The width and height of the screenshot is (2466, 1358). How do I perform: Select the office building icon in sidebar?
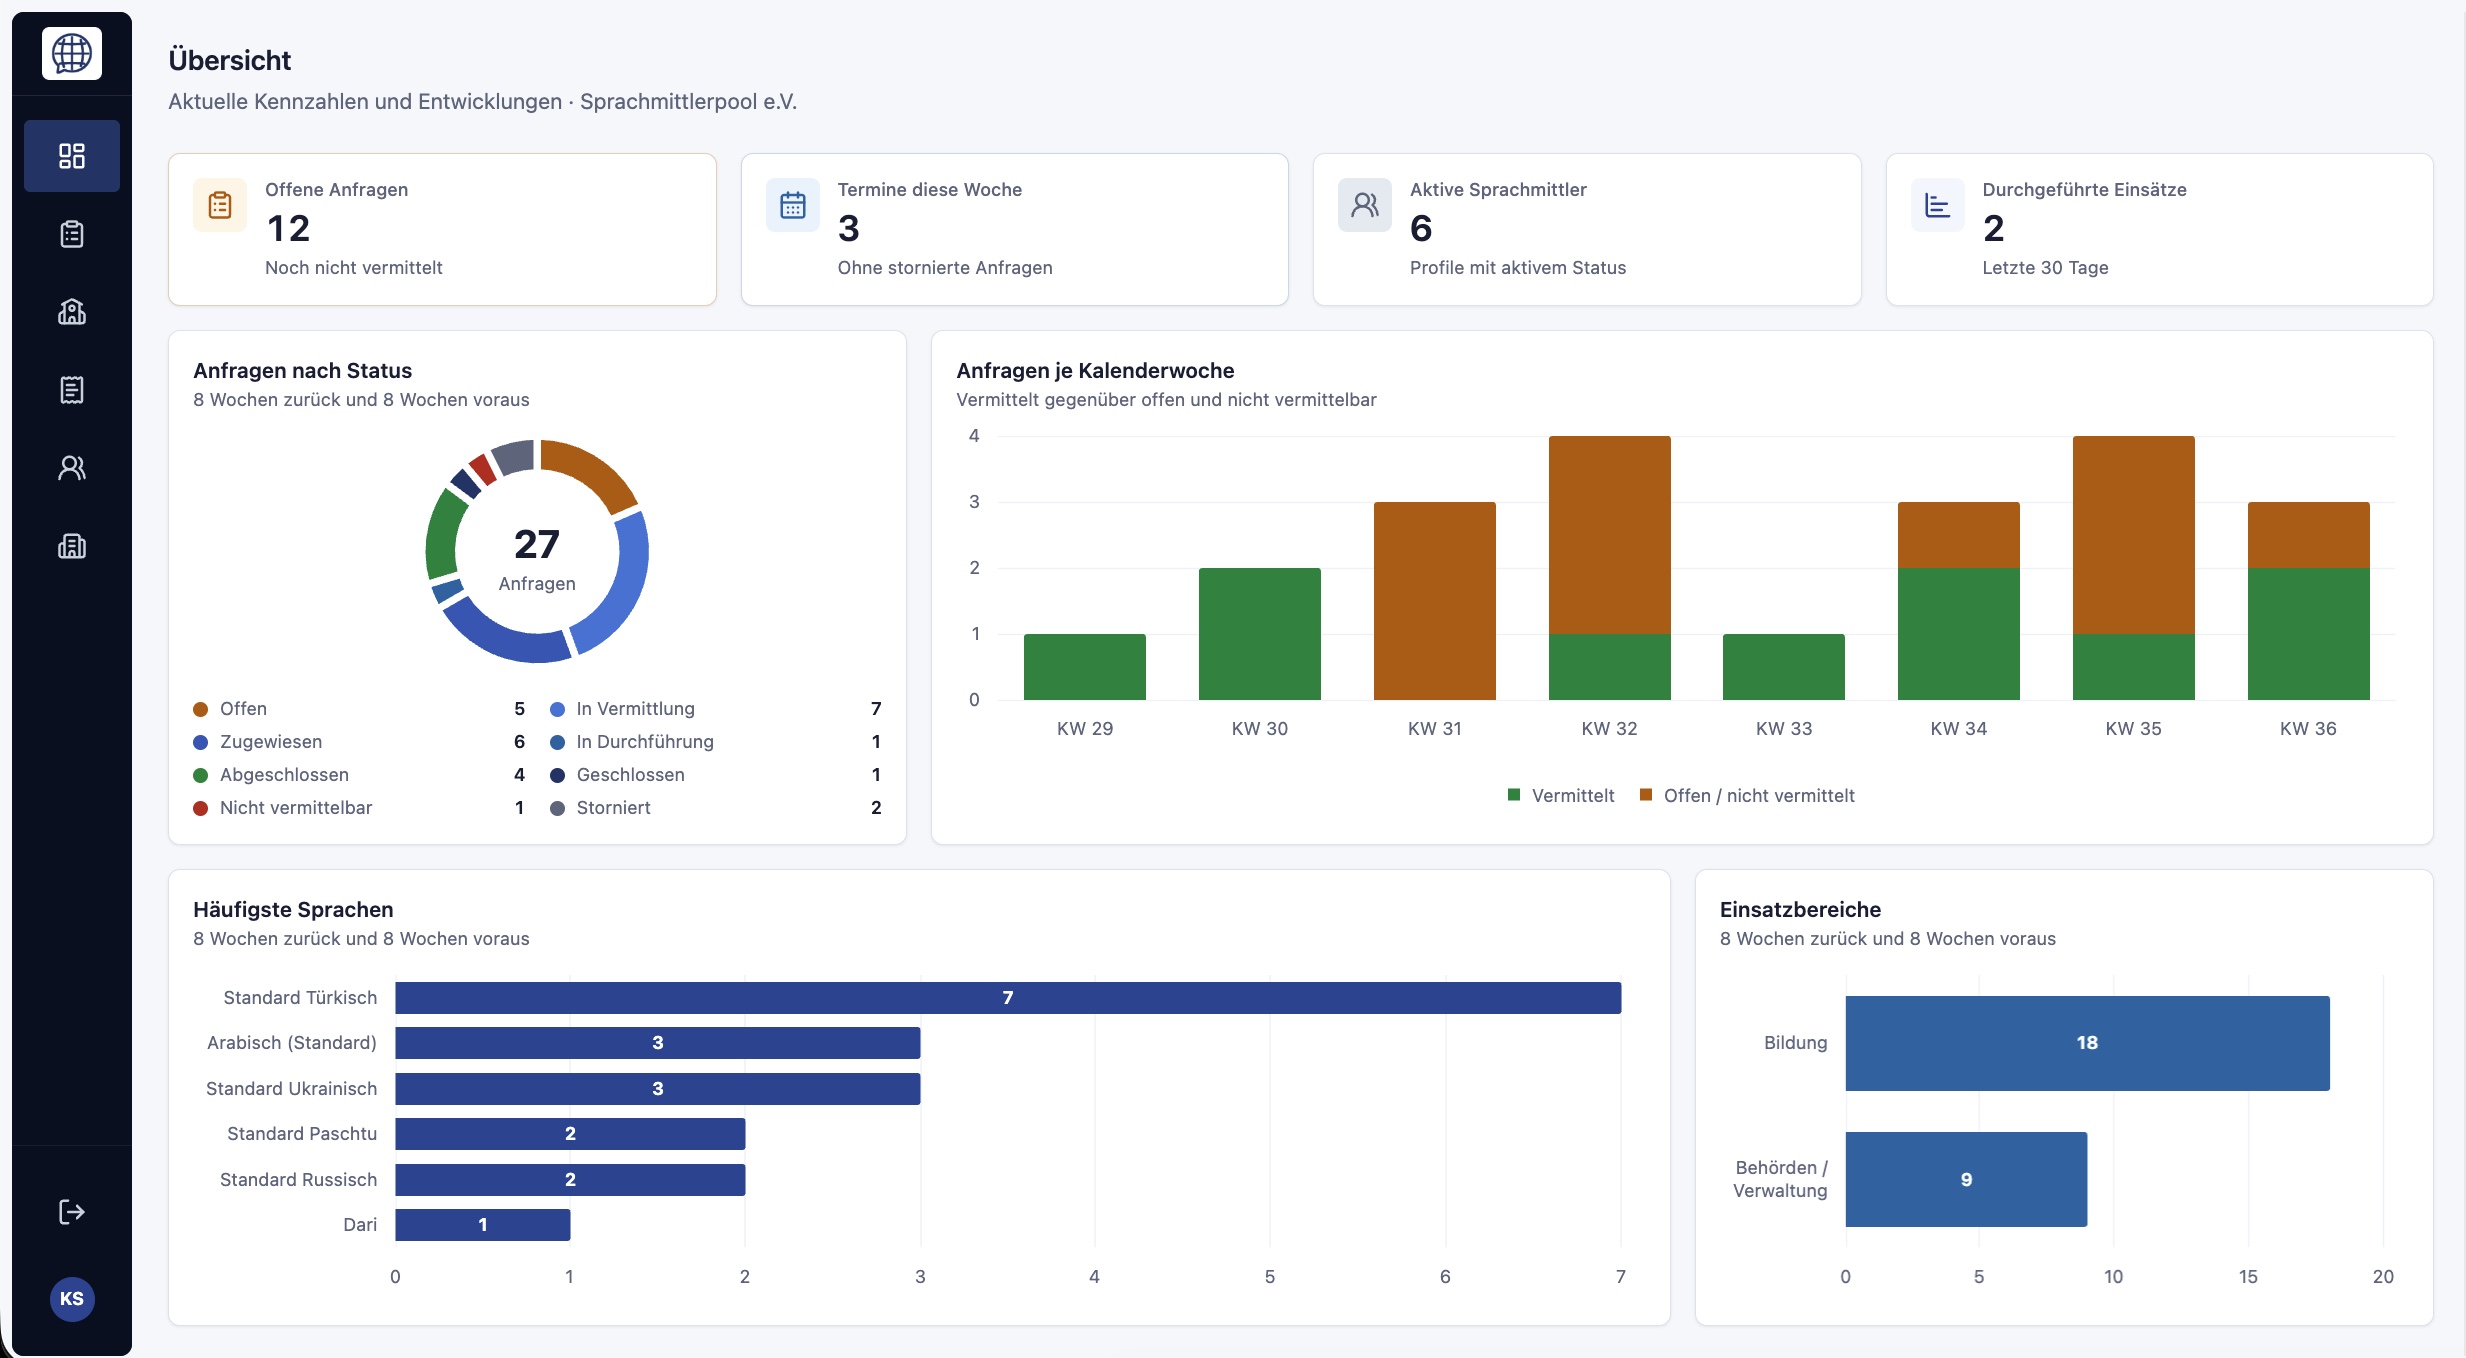[x=72, y=546]
